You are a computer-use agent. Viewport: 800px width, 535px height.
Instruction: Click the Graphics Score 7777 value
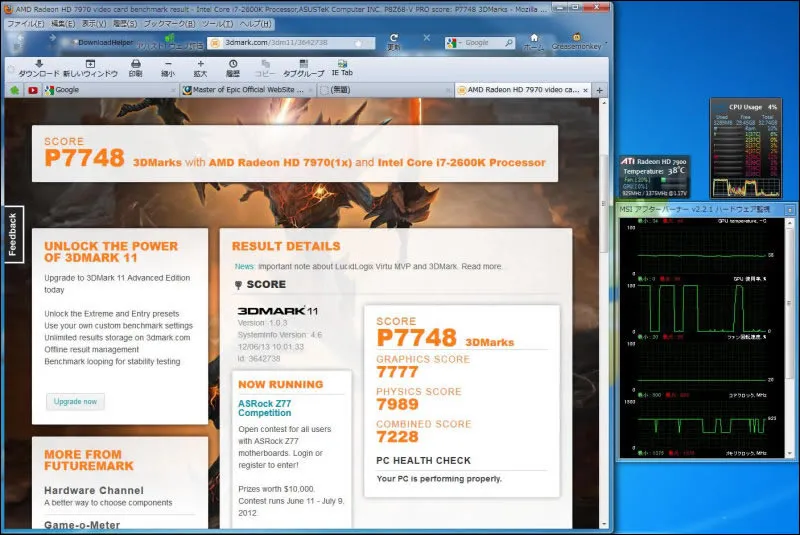pos(397,372)
